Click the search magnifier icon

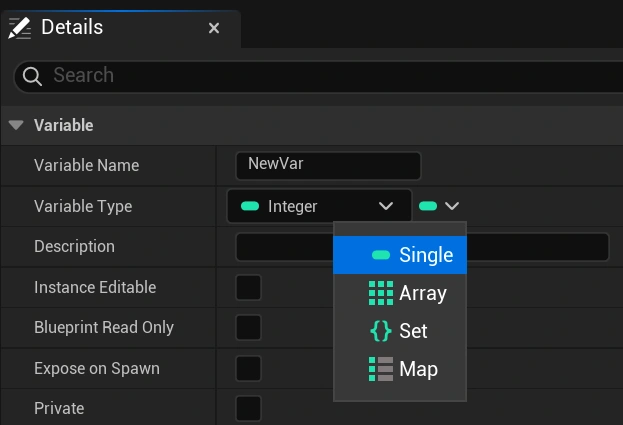[x=32, y=76]
